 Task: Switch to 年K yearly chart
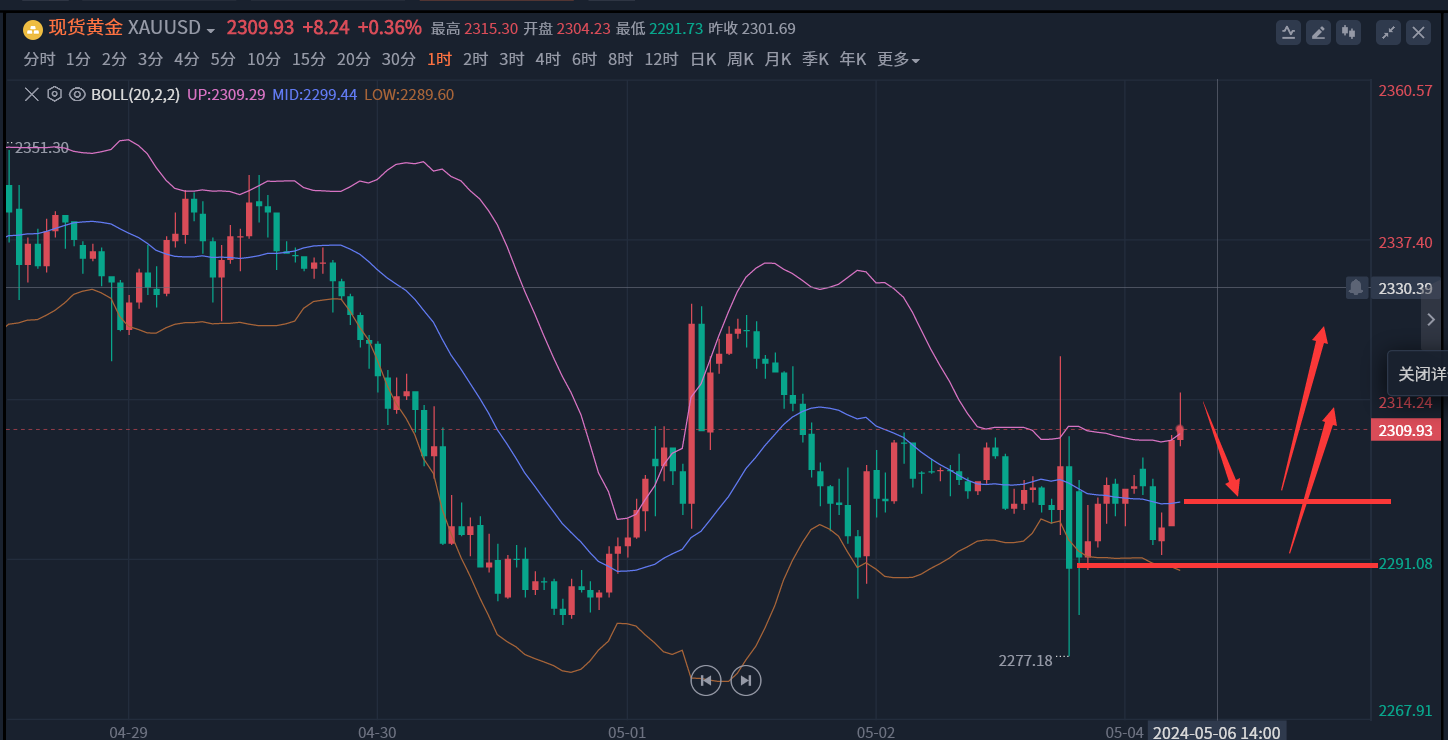(853, 60)
